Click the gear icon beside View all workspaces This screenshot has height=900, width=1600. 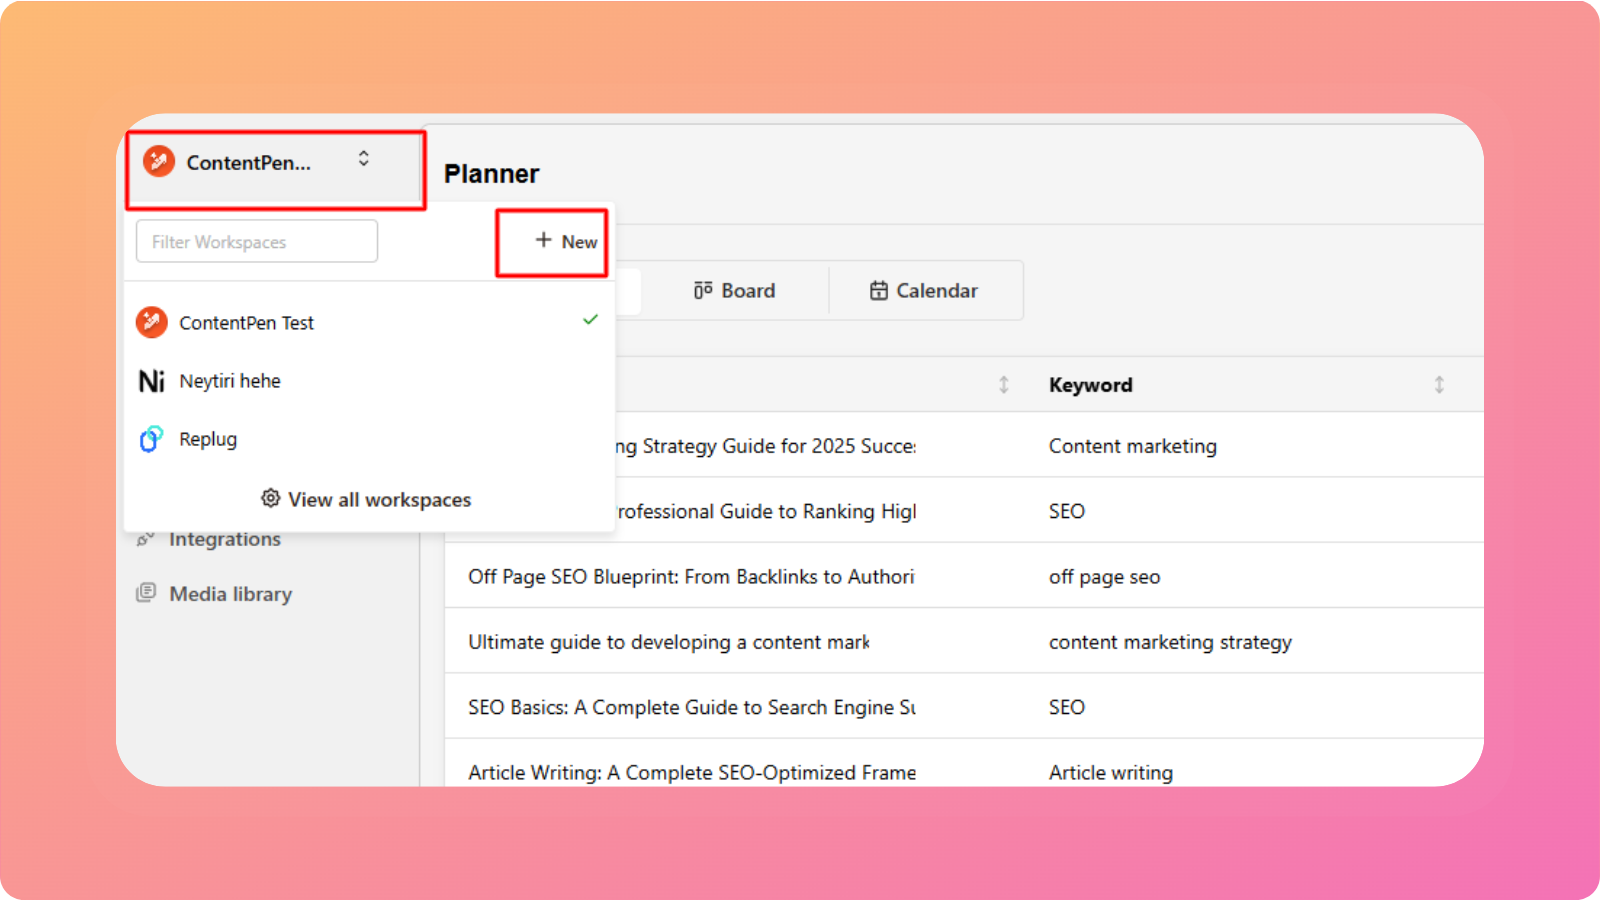270,498
